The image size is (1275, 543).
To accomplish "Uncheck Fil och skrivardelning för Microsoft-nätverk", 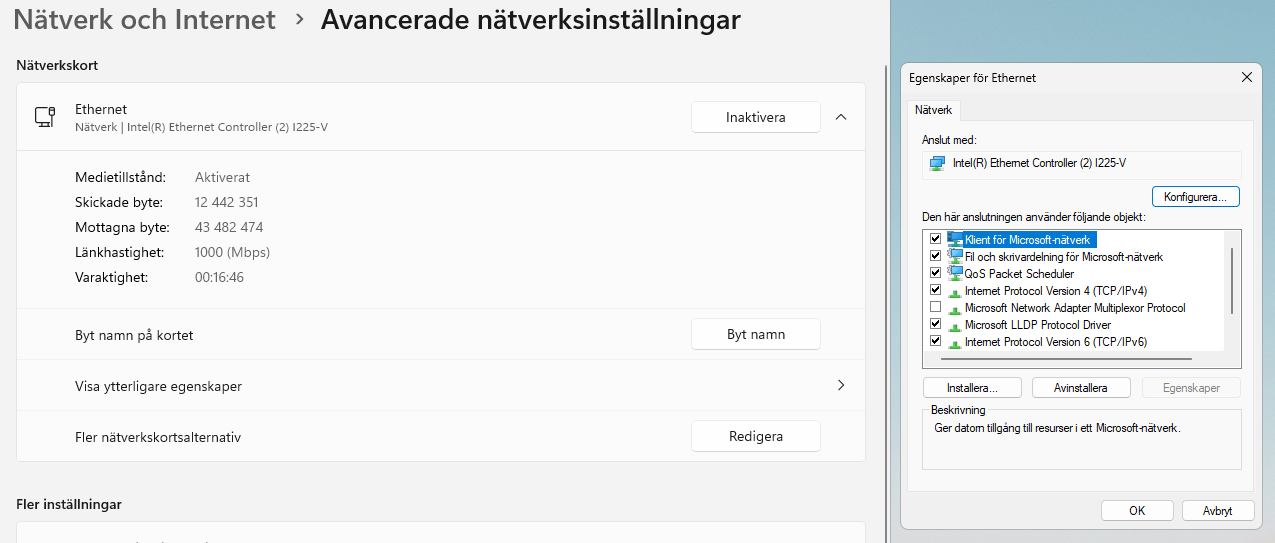I will [x=935, y=256].
